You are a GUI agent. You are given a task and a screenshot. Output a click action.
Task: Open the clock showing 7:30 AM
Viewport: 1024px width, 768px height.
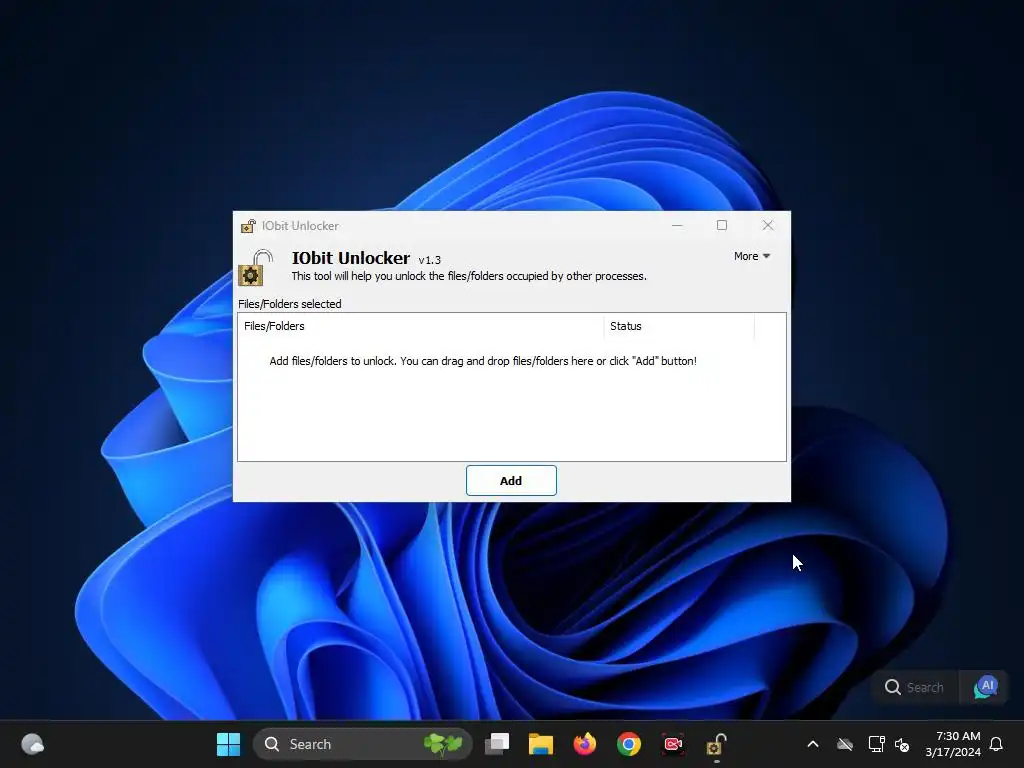[x=953, y=744]
